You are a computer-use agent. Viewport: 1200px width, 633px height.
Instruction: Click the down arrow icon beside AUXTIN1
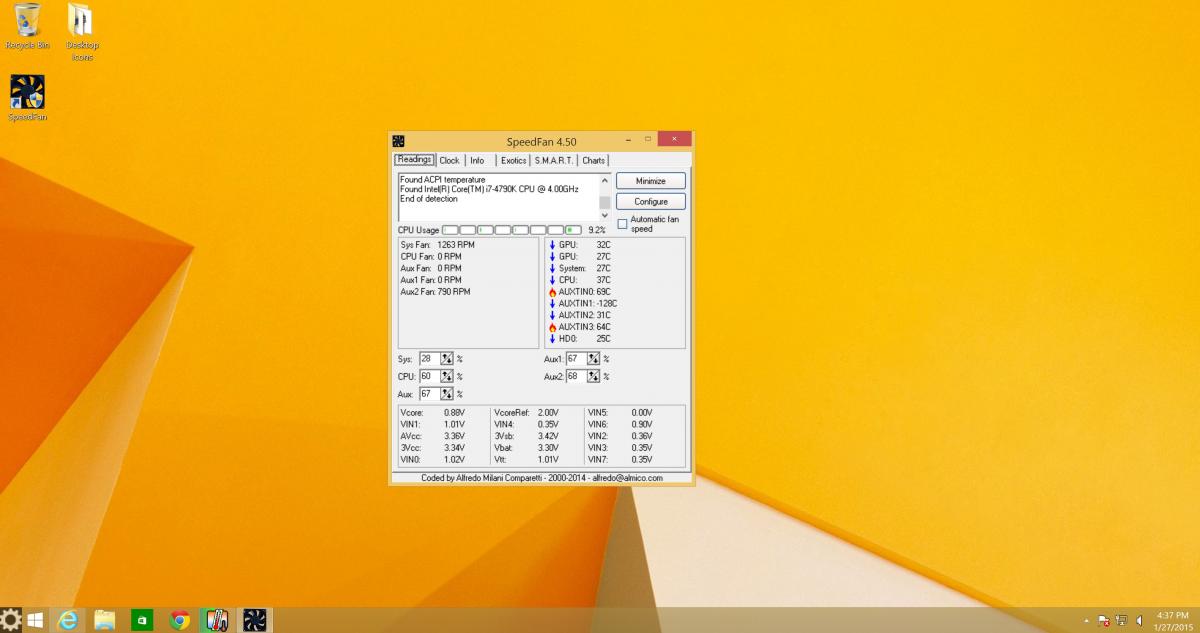click(x=552, y=303)
